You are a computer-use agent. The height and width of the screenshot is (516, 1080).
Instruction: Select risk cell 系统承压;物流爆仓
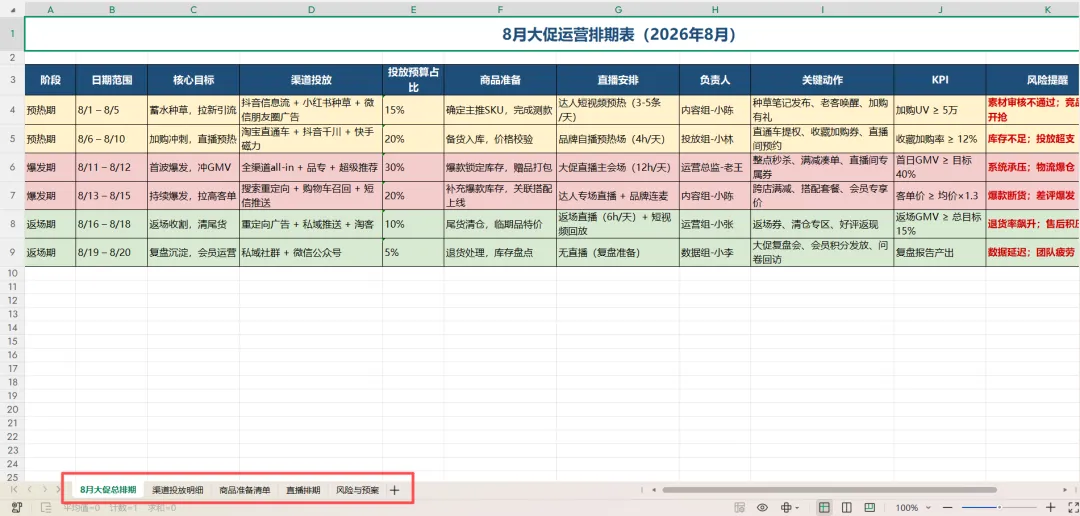(1033, 167)
